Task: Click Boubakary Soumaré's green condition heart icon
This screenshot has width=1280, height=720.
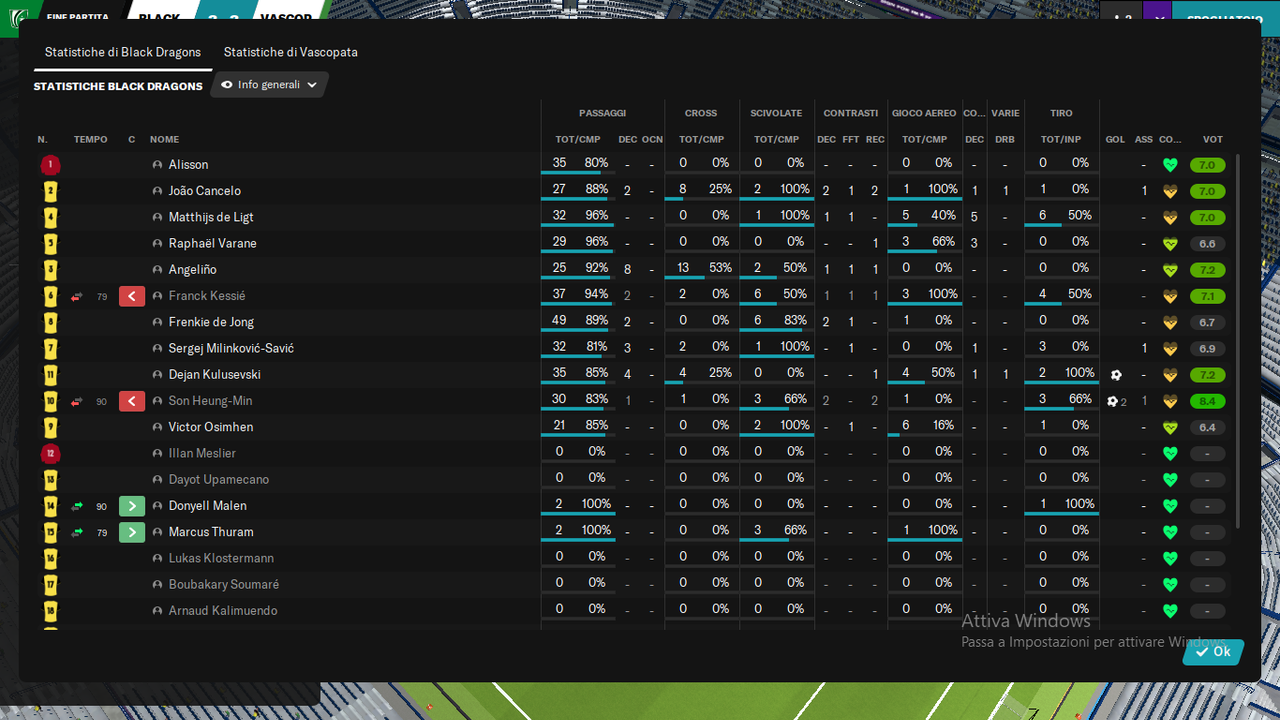Action: 1170,584
